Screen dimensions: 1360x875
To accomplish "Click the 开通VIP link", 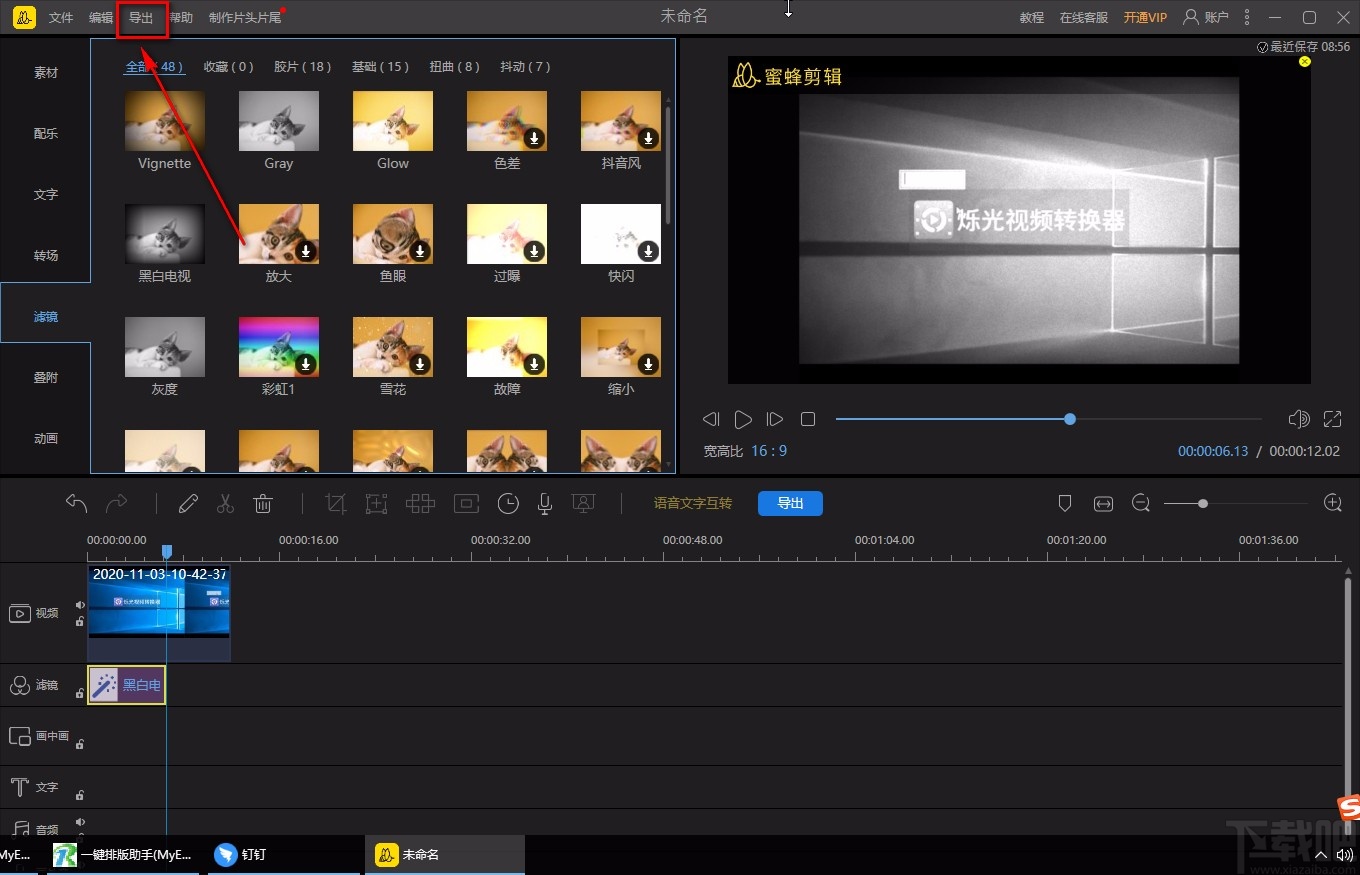I will pos(1145,18).
